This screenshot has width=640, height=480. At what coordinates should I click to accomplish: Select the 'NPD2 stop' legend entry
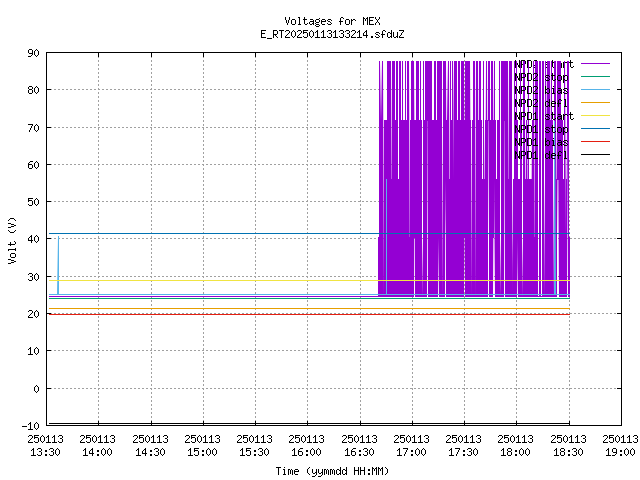541,77
